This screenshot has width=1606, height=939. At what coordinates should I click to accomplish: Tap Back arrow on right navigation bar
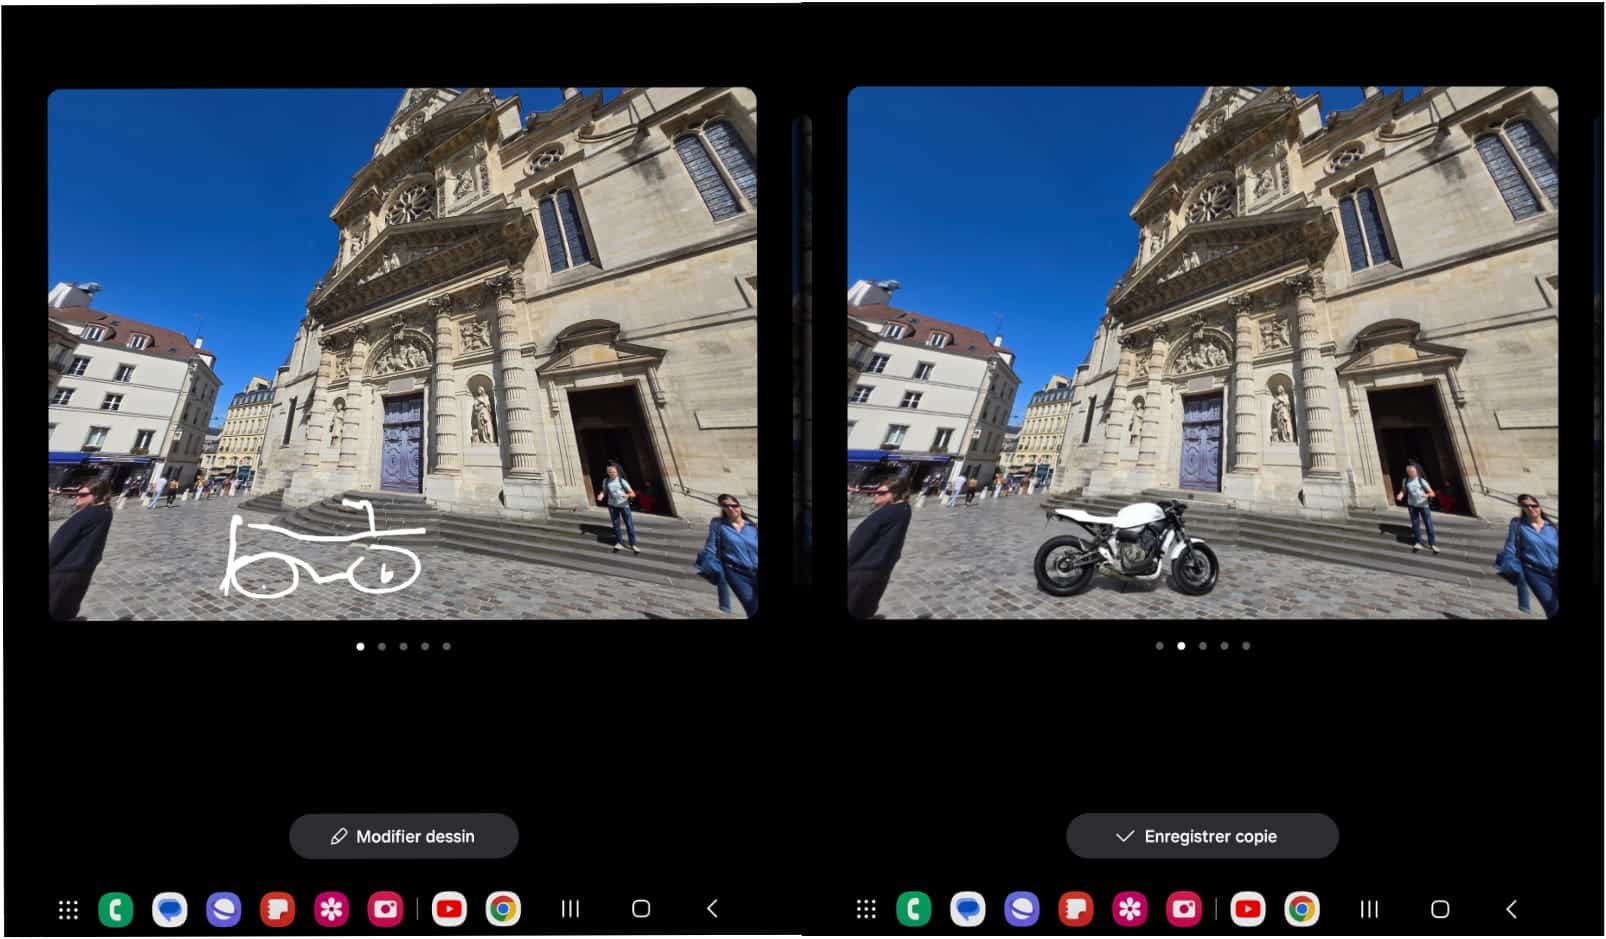pyautogui.click(x=1511, y=909)
